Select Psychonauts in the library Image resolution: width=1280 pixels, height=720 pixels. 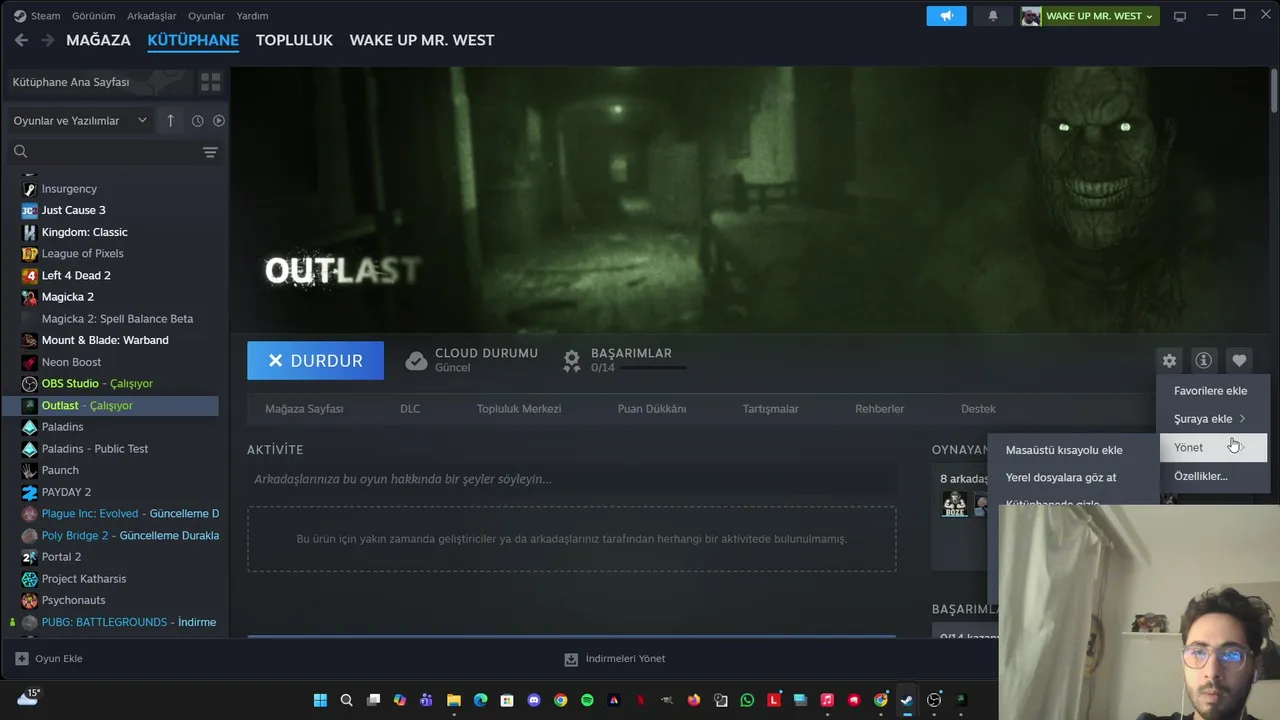click(x=73, y=600)
